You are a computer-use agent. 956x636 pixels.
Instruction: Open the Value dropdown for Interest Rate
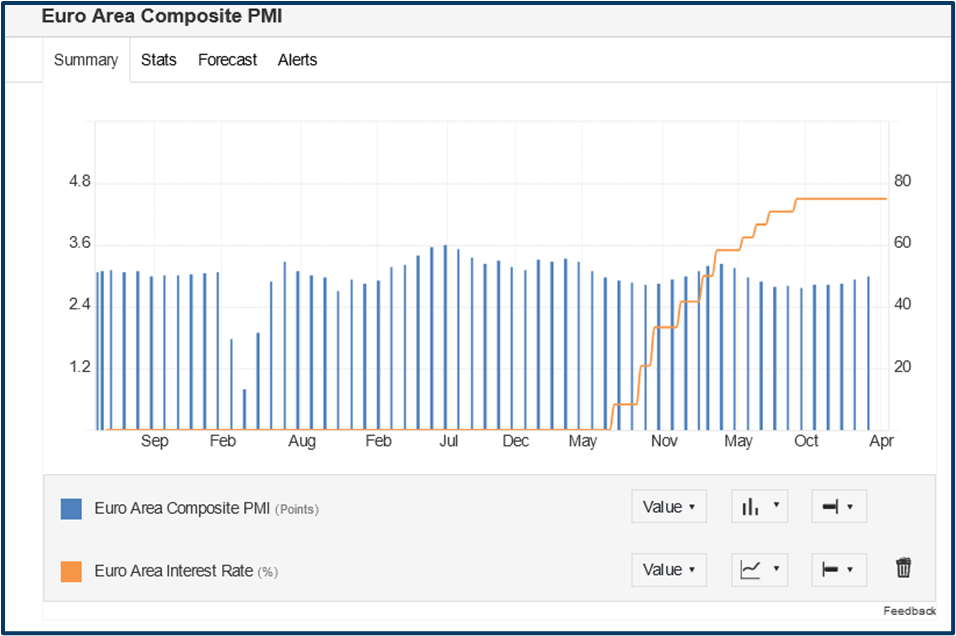[x=668, y=569]
